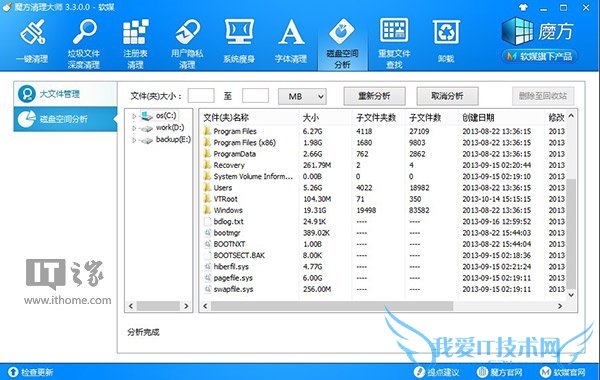
Task: Select the BOOTNXT file row
Action: tap(383, 244)
